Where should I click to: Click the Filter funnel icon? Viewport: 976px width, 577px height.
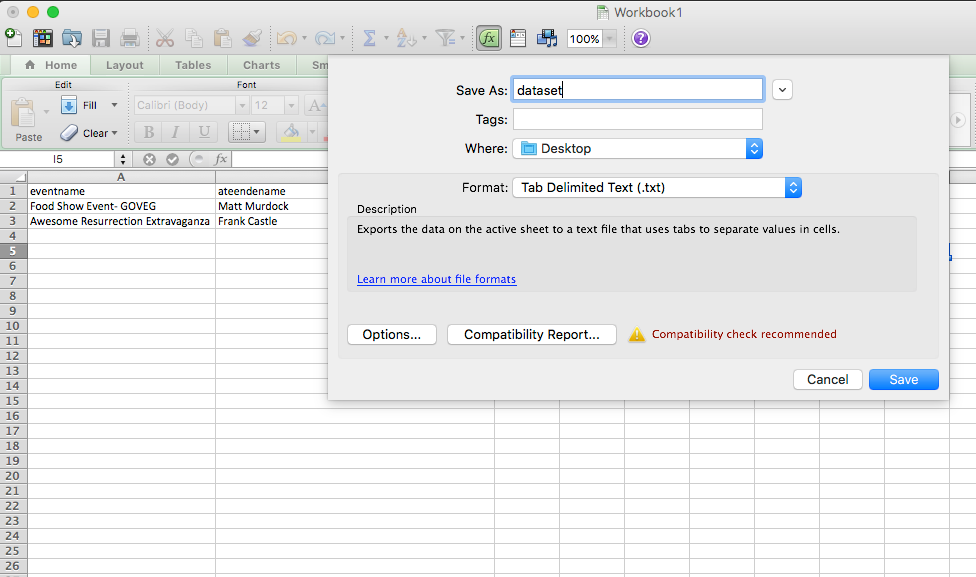point(445,38)
